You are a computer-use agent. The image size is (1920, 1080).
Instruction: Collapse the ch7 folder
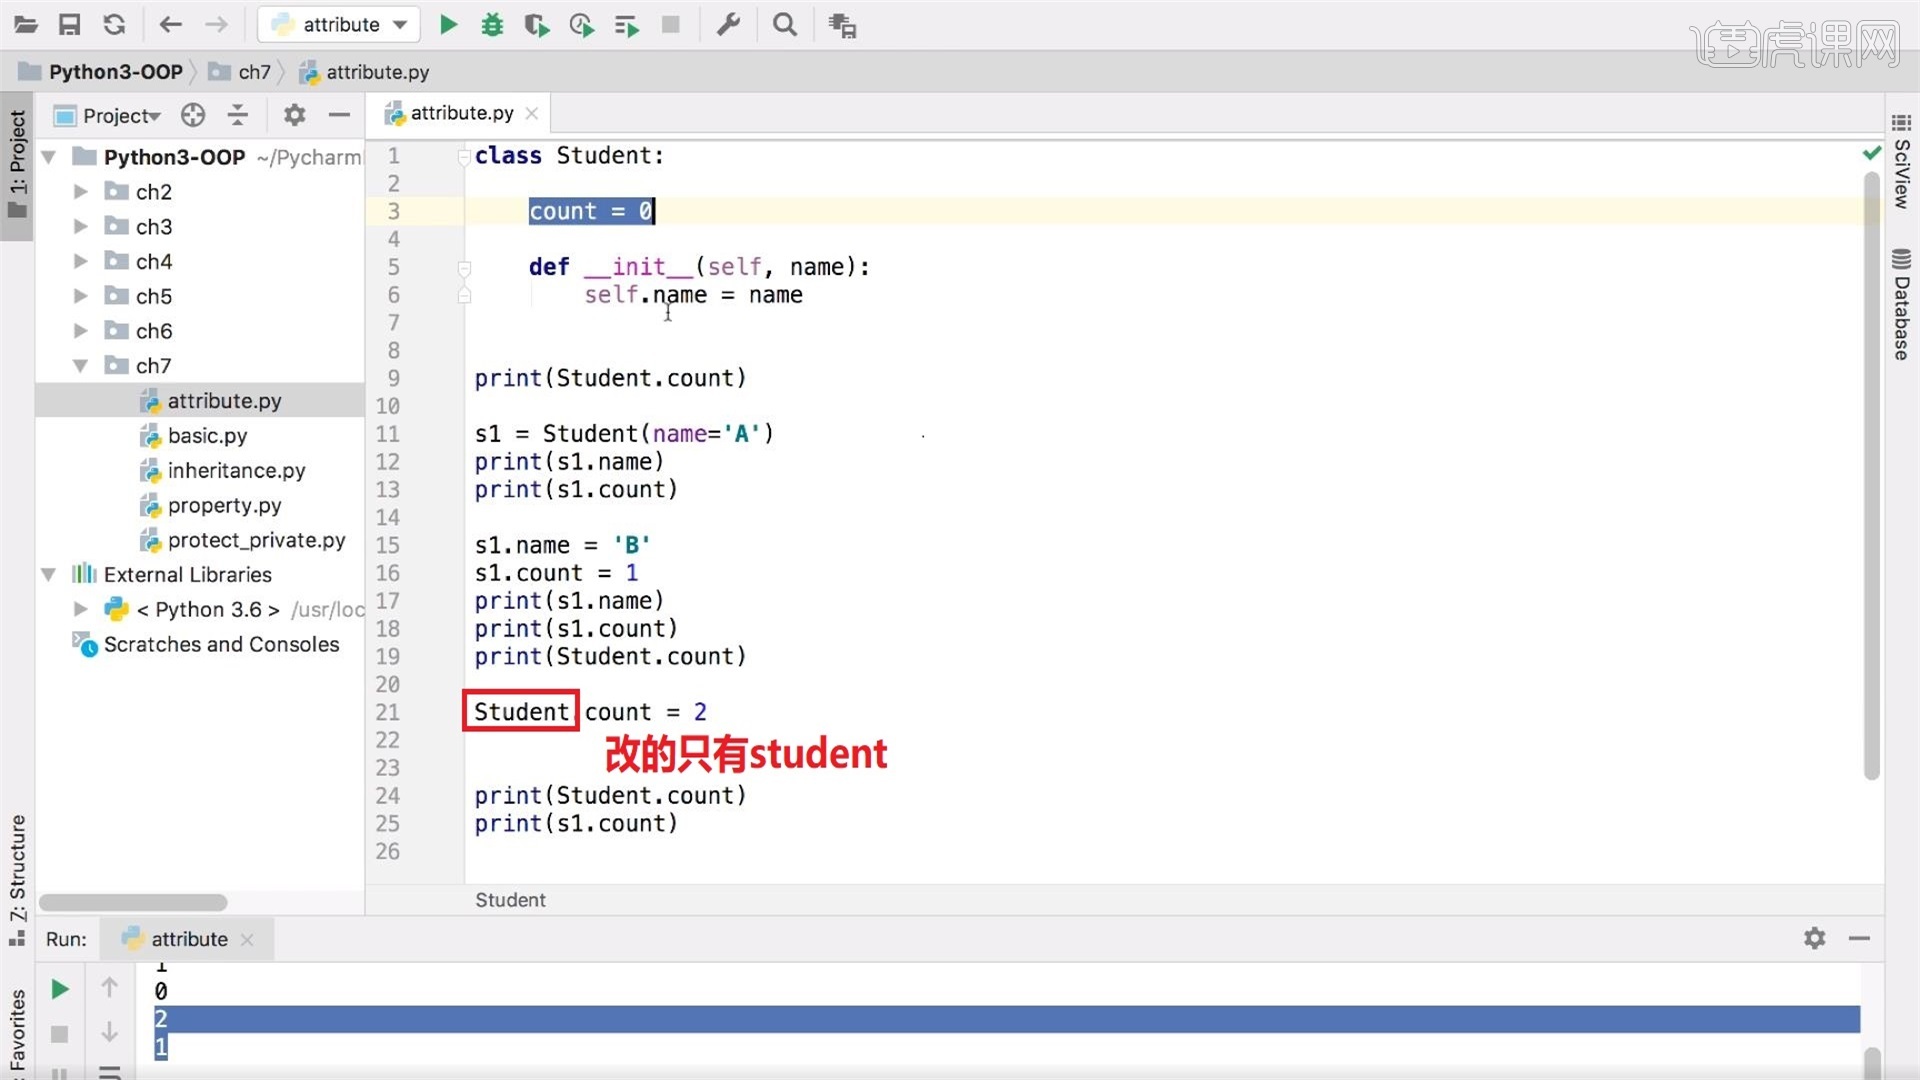[81, 366]
